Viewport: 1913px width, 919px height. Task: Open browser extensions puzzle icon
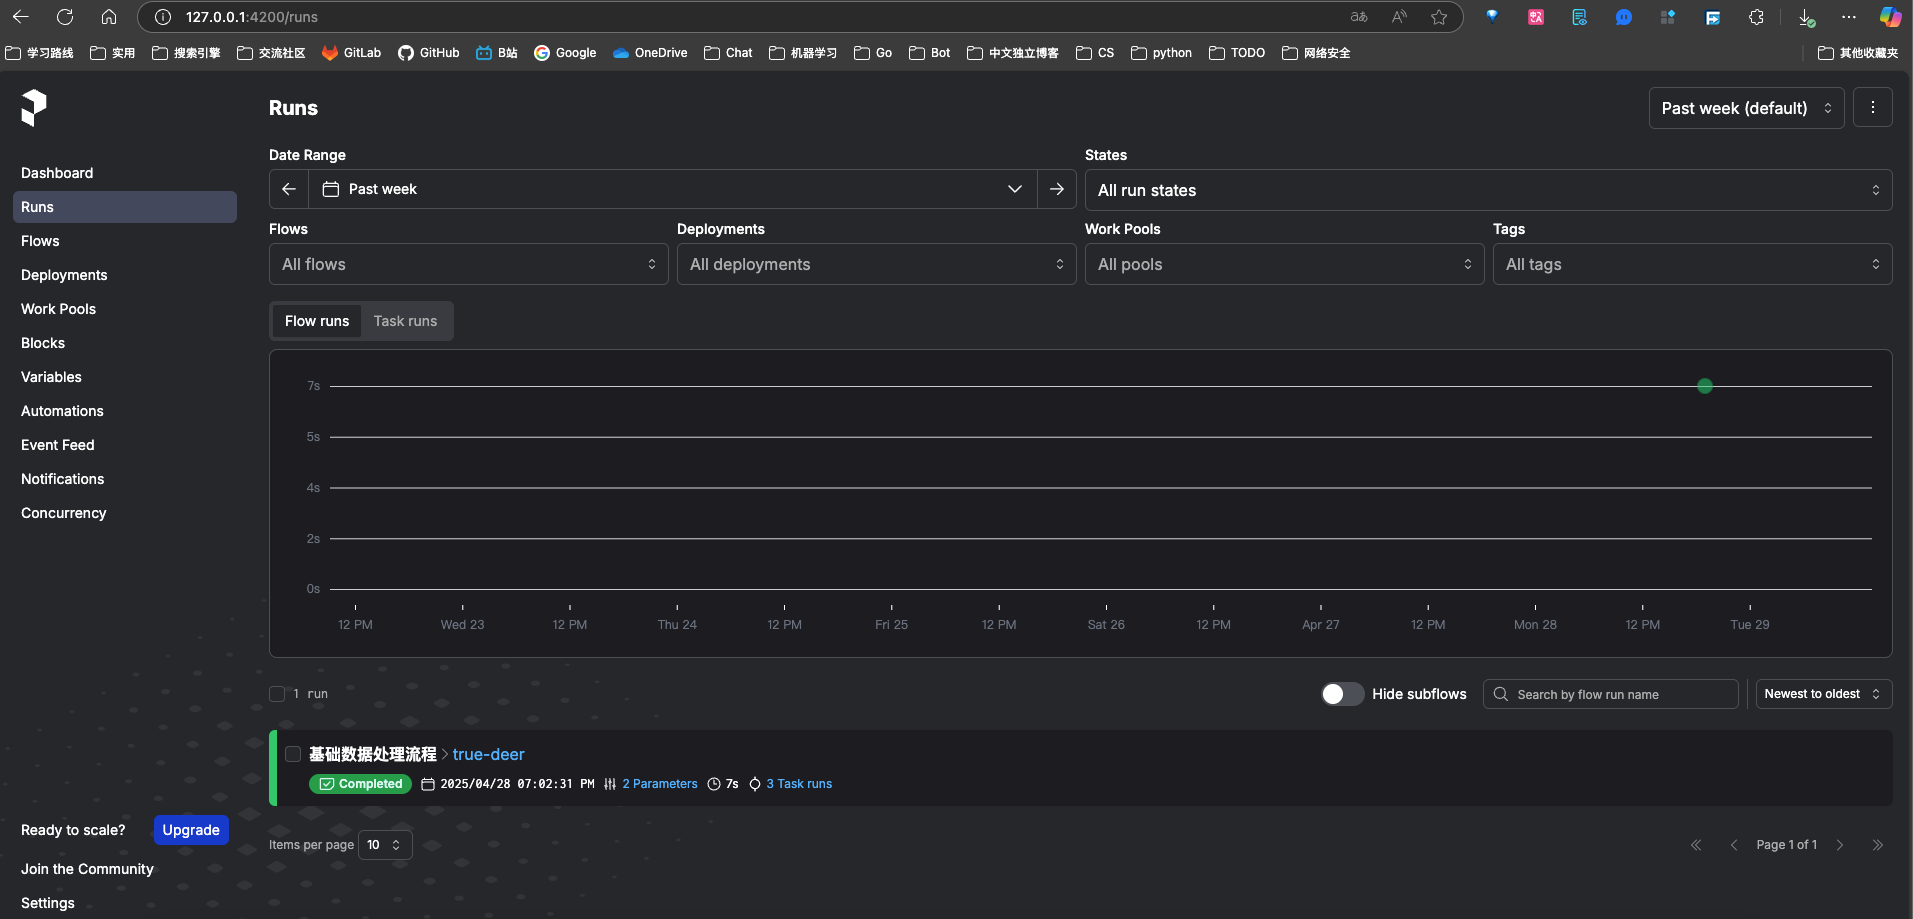tap(1756, 17)
